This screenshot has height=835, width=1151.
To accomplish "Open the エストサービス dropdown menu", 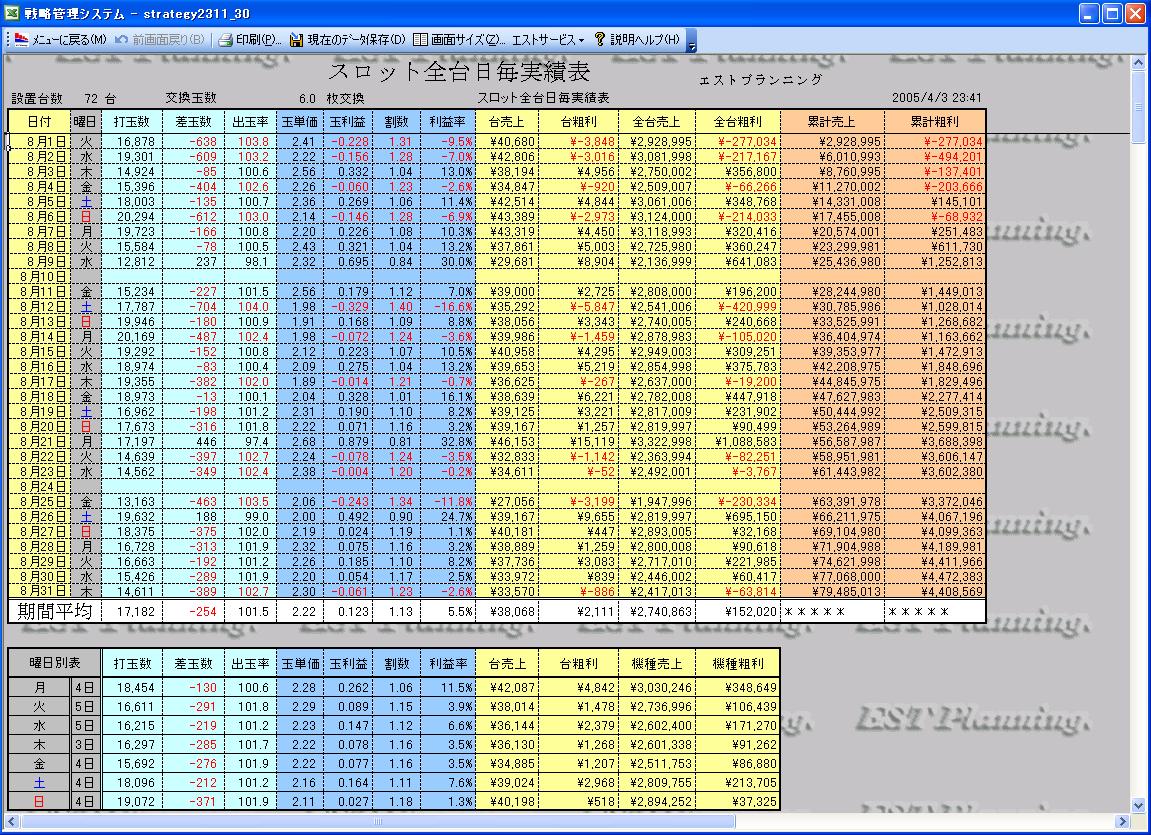I will tap(548, 40).
